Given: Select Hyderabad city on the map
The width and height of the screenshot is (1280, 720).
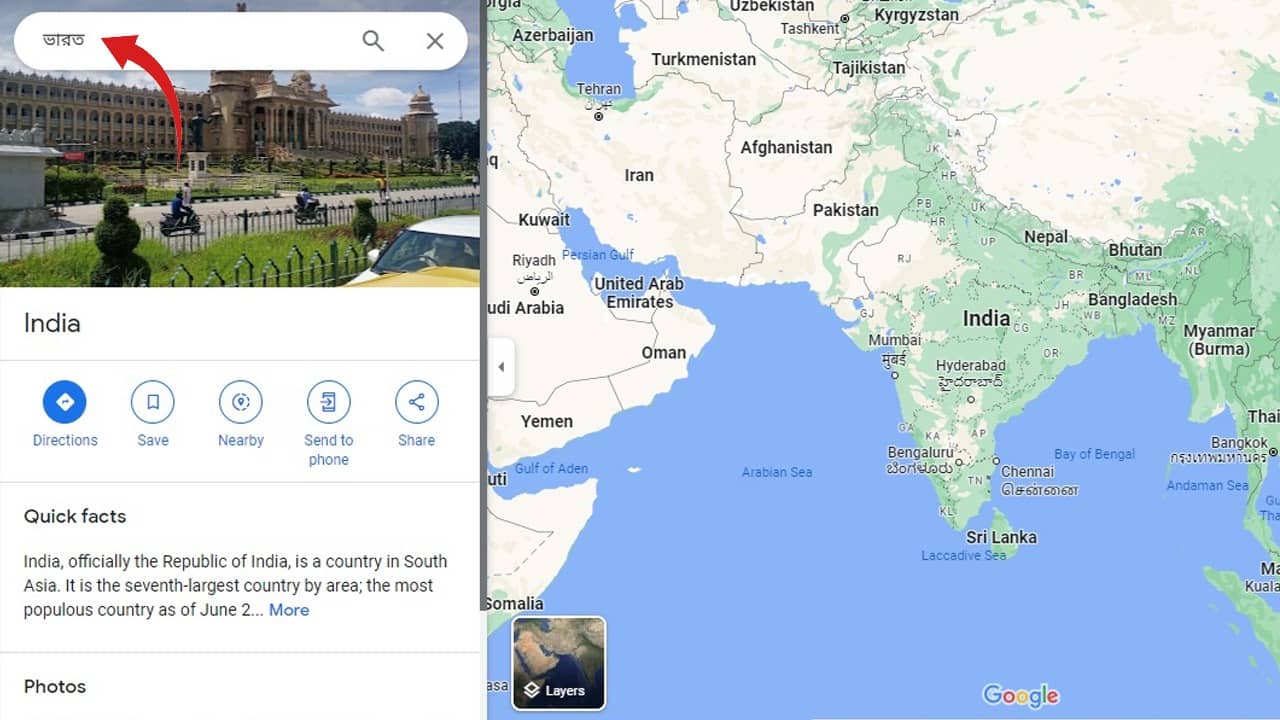Looking at the screenshot, I should pos(970,366).
